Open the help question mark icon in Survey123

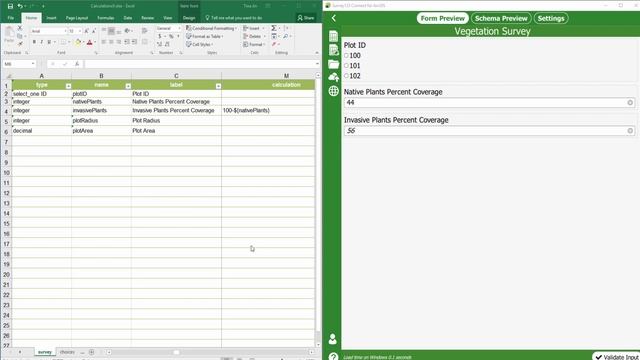[x=333, y=356]
